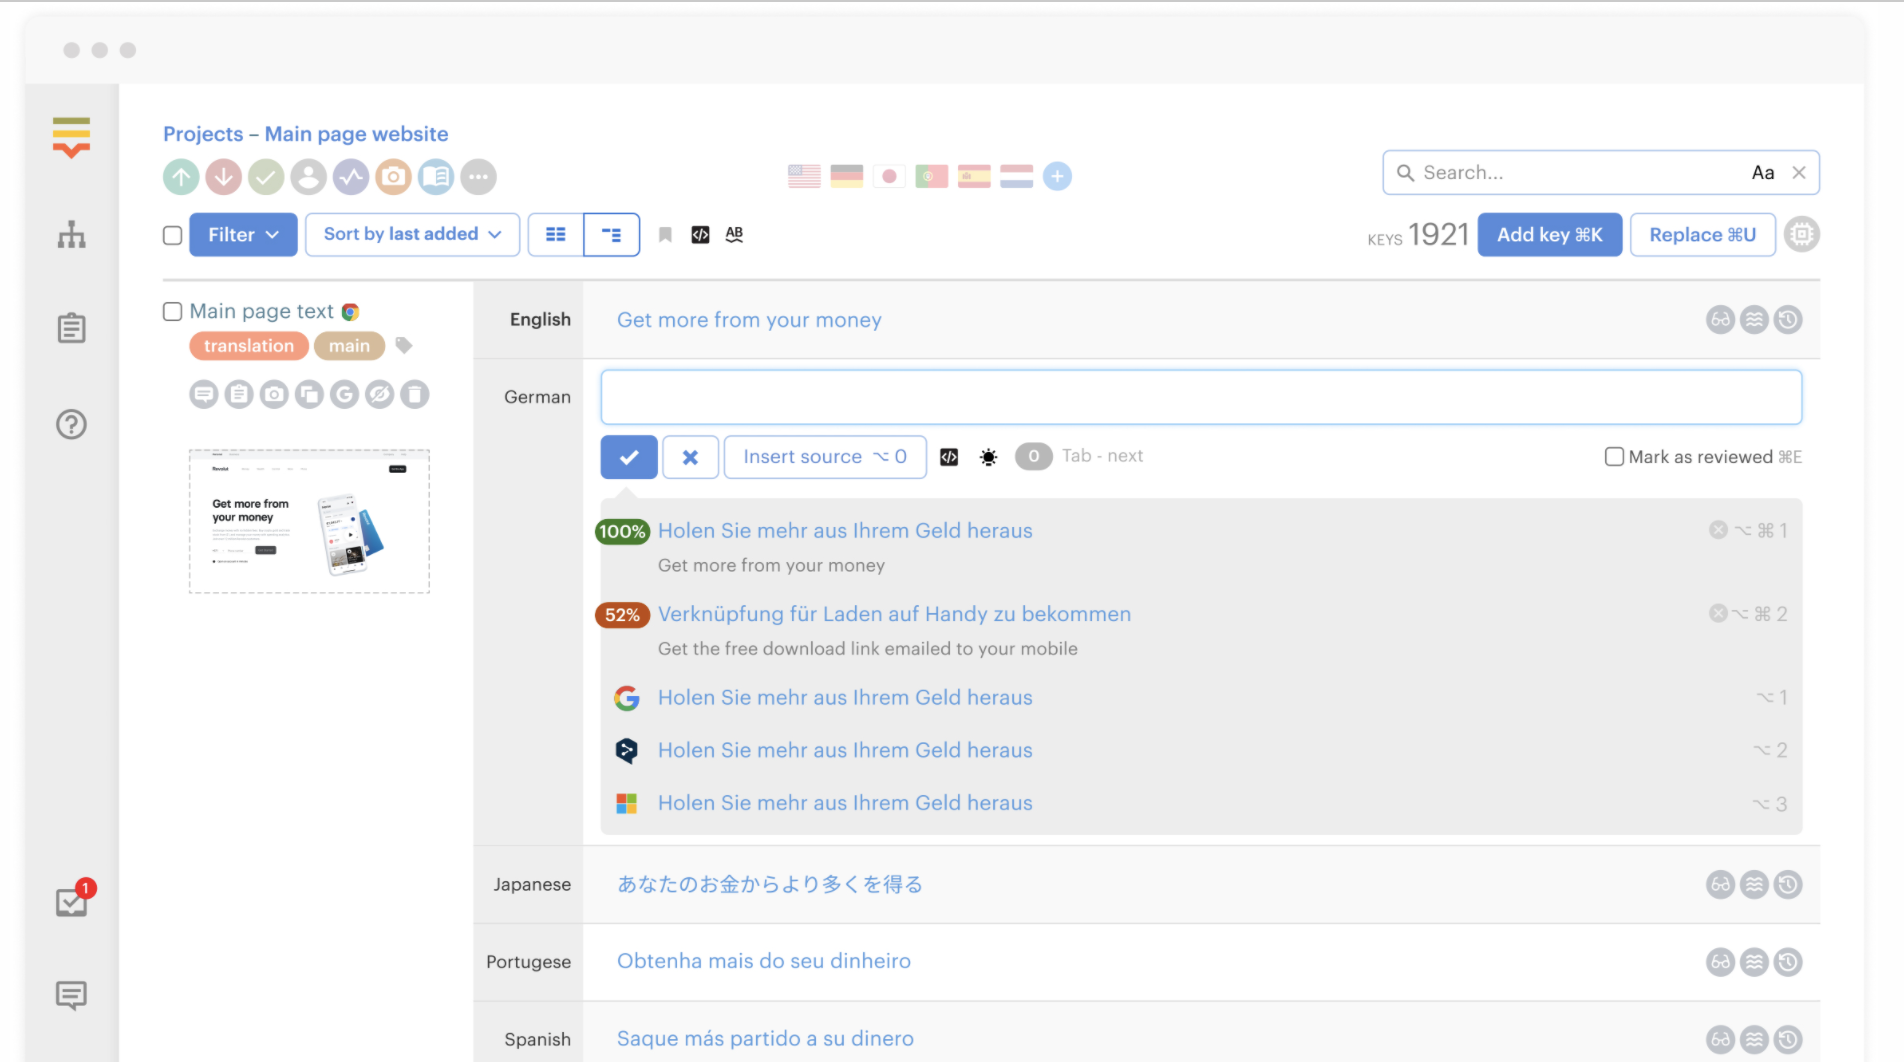
Task: Switch to the multilingual list view
Action: click(x=612, y=235)
